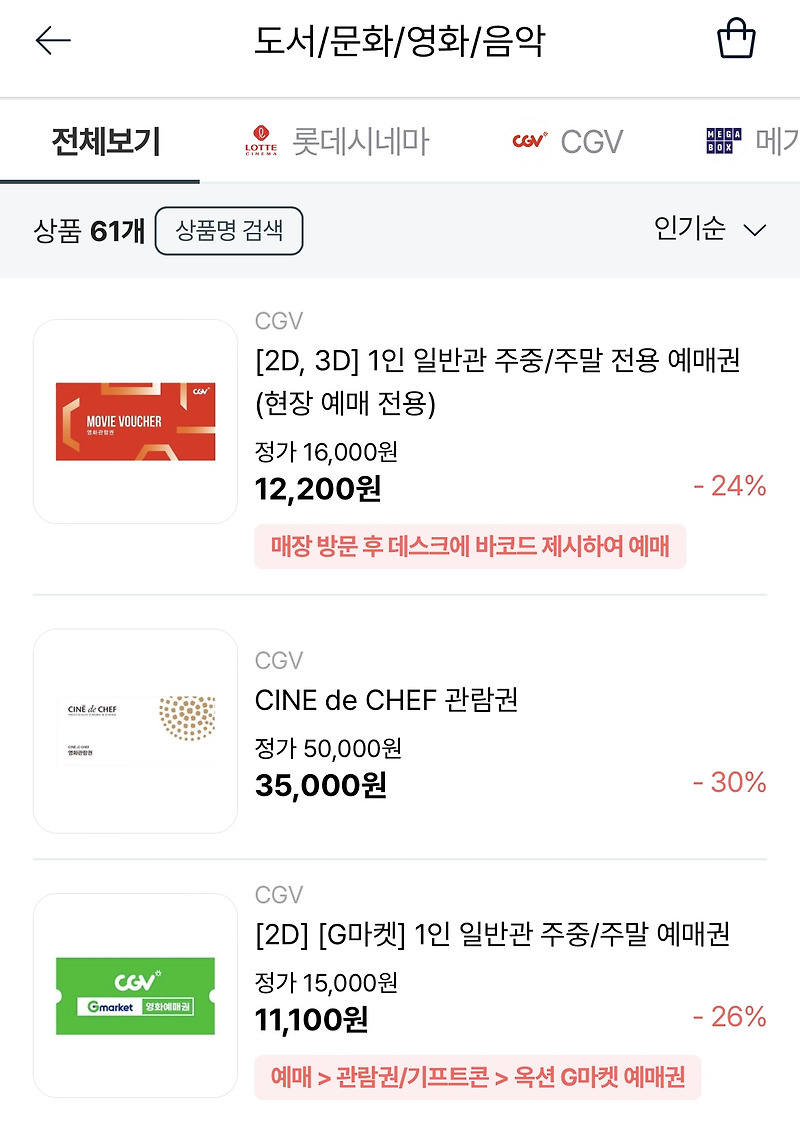Click the 상품명 검색 button

[x=229, y=231]
